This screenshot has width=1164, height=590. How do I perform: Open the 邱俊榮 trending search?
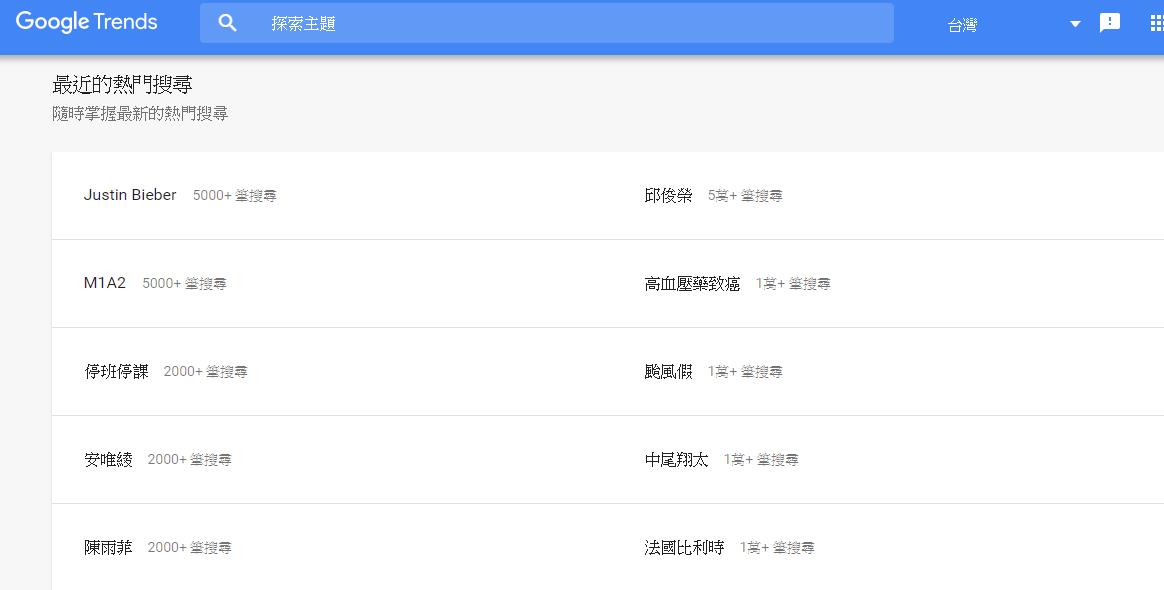coord(668,195)
